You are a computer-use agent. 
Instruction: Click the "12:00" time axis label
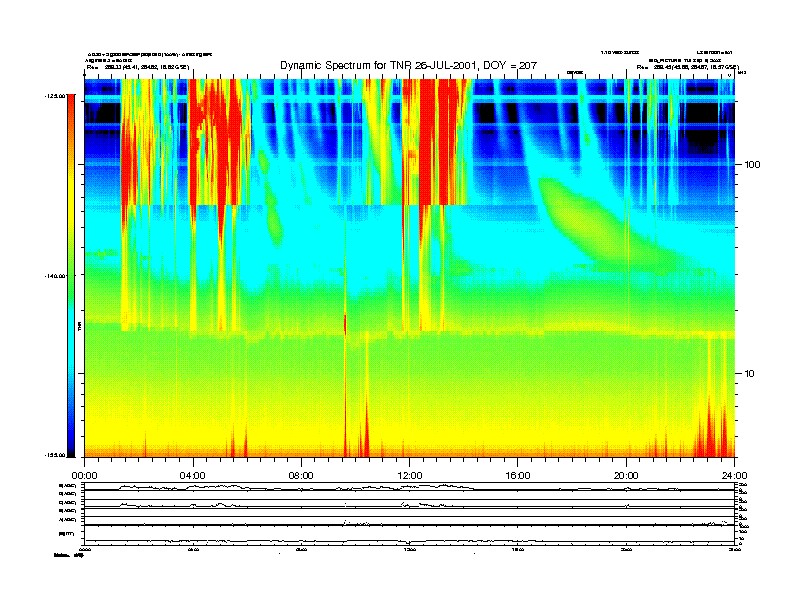[x=410, y=475]
